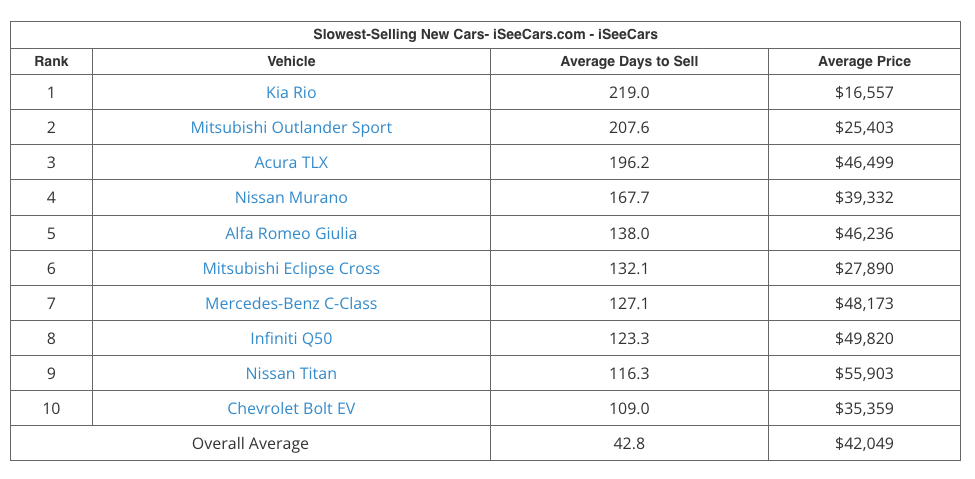Click the Vehicle column header
The image size is (975, 479).
click(291, 61)
